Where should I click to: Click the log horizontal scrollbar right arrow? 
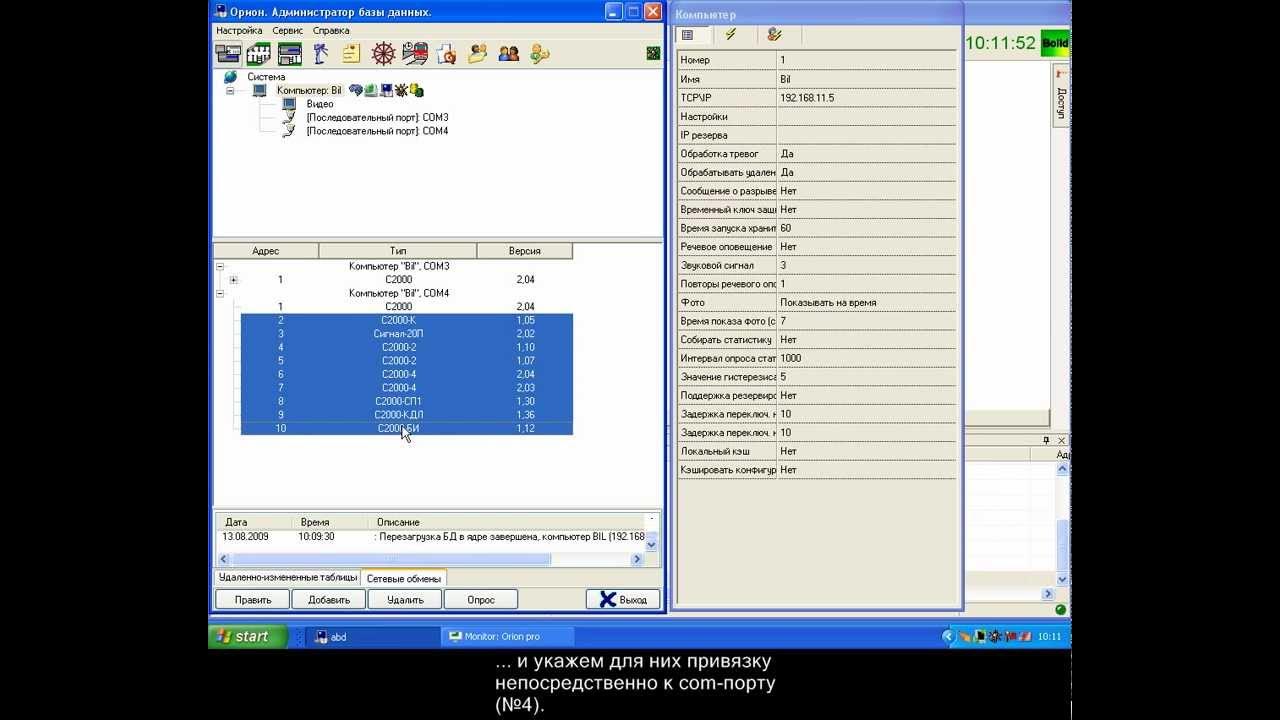tap(637, 560)
